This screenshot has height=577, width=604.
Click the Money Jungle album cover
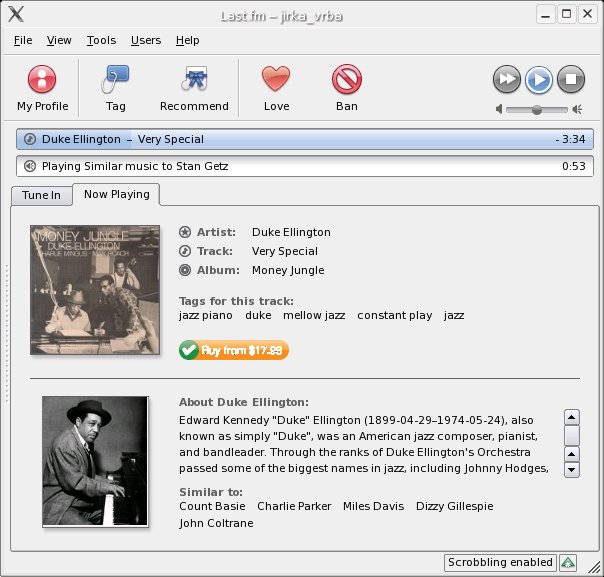click(x=95, y=290)
